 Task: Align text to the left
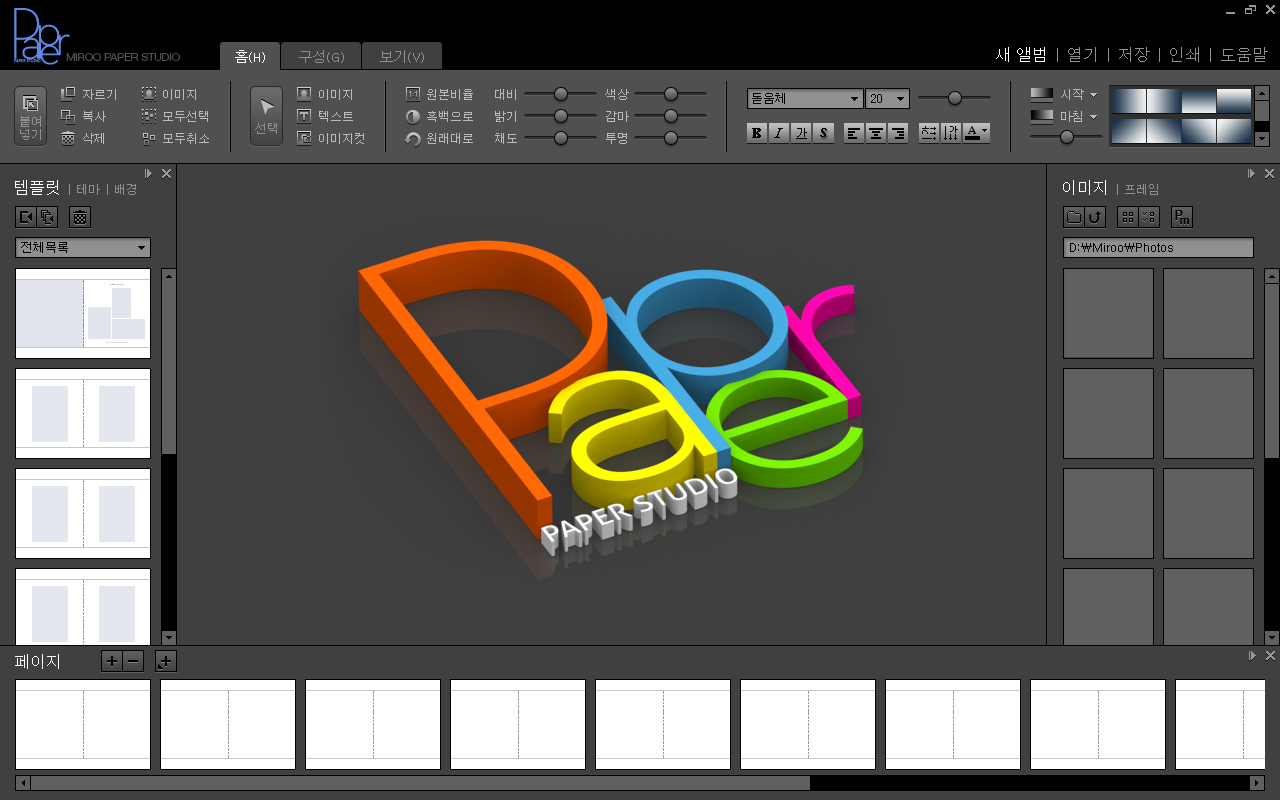coord(854,132)
